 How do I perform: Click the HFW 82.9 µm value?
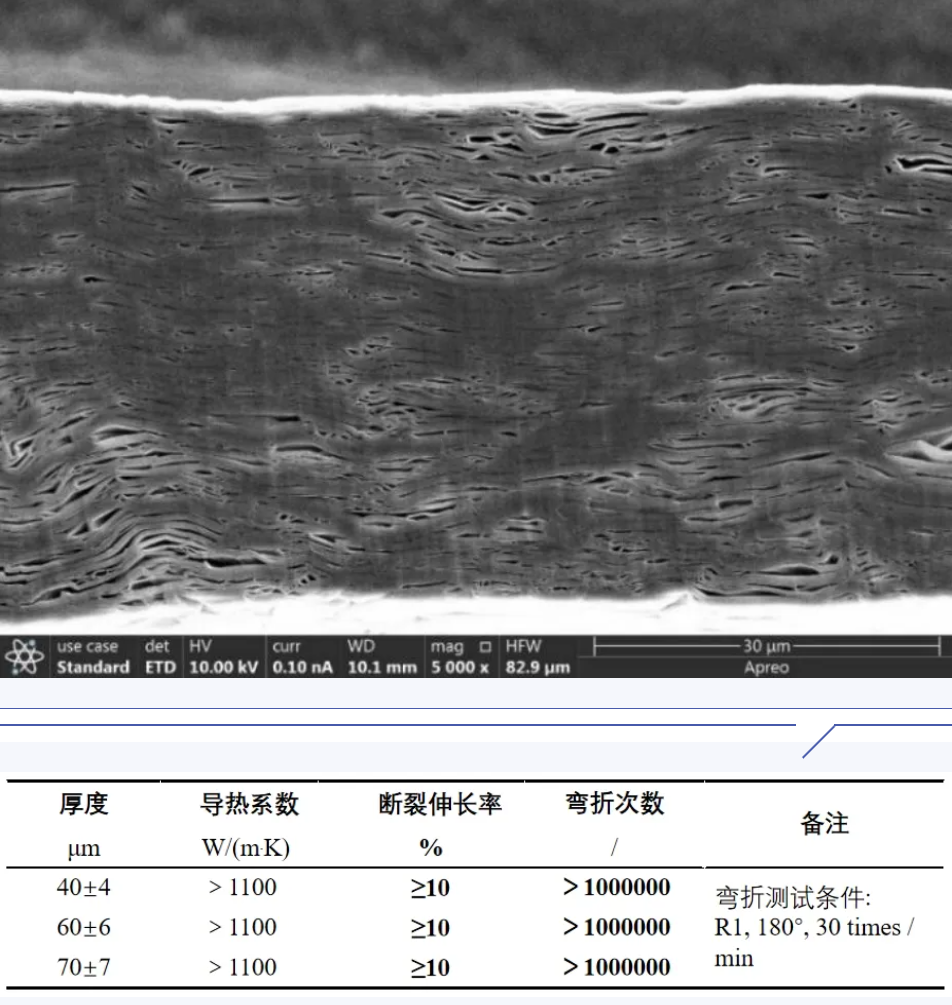(x=537, y=667)
